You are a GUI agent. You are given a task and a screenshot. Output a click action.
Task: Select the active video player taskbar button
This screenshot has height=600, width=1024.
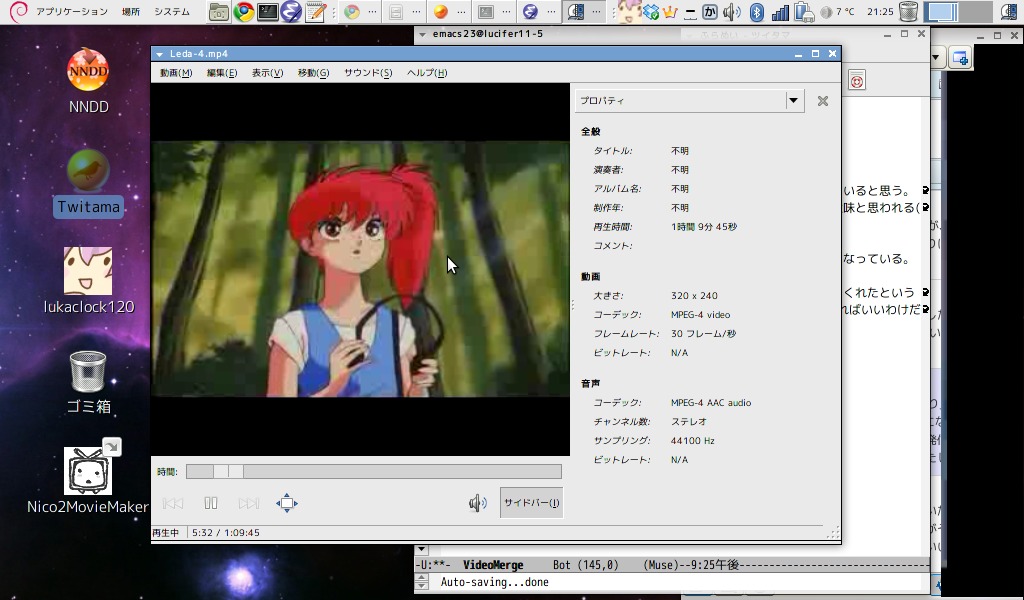tap(584, 12)
